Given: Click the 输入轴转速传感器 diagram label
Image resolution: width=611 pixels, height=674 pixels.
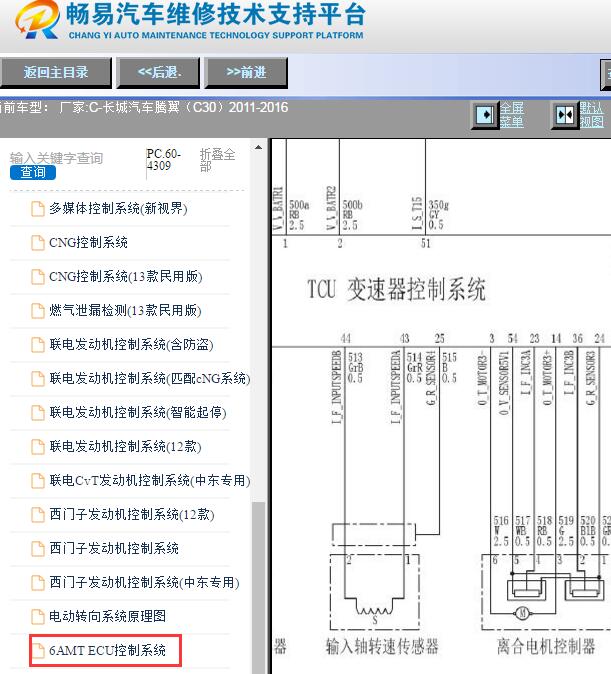Looking at the screenshot, I should tap(382, 646).
